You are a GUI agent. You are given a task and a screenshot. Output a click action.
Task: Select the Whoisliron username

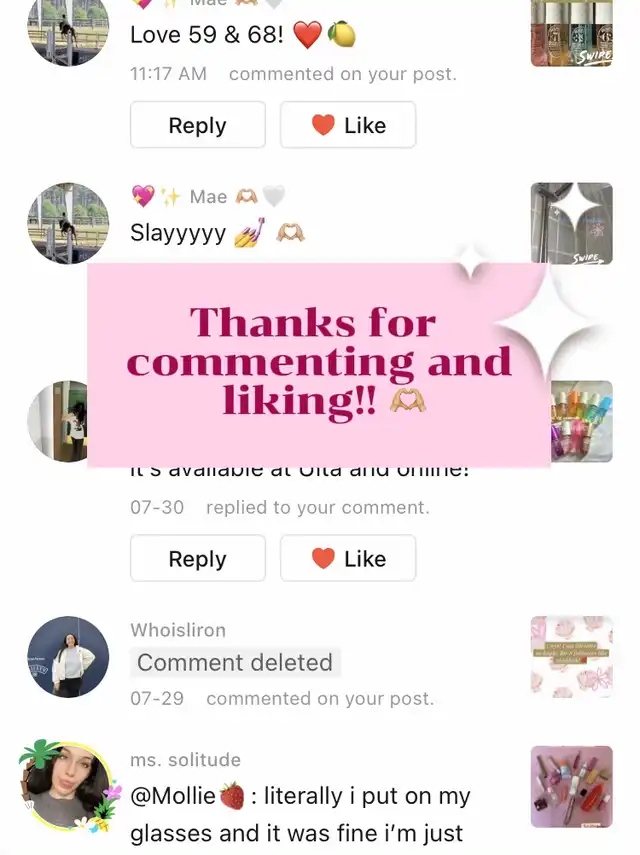point(178,630)
